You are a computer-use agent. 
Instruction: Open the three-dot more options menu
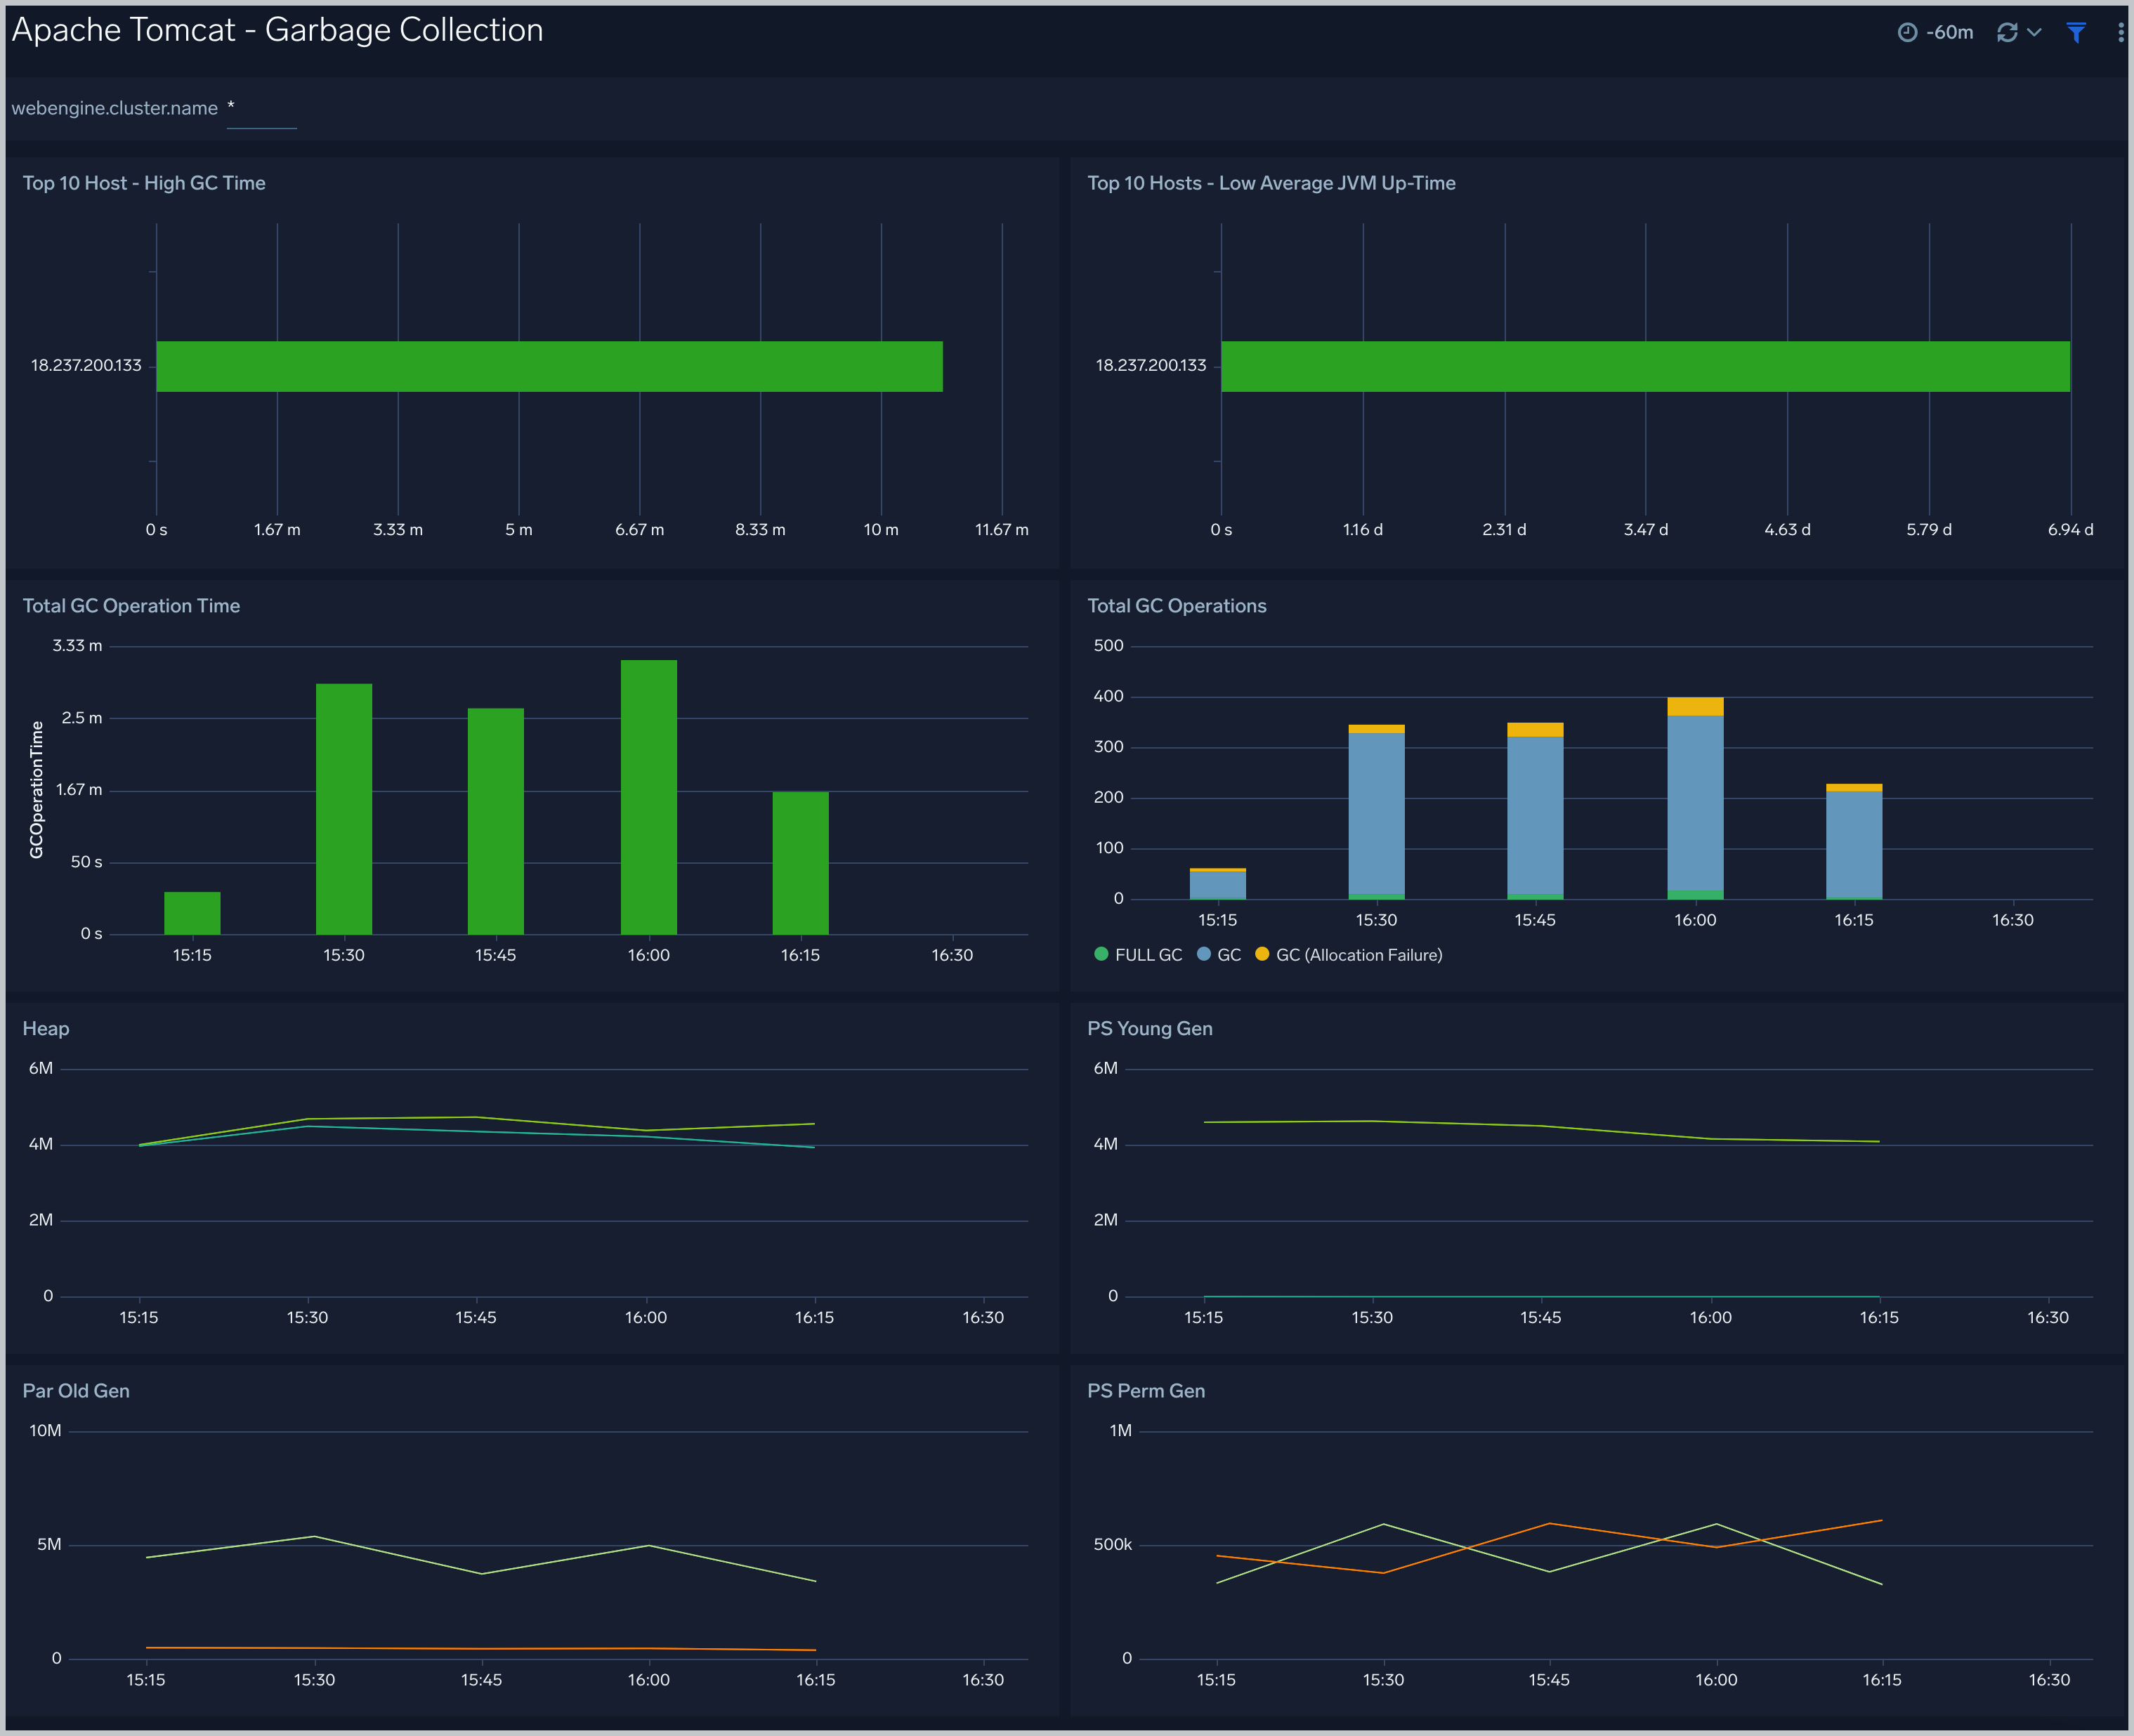(2120, 32)
